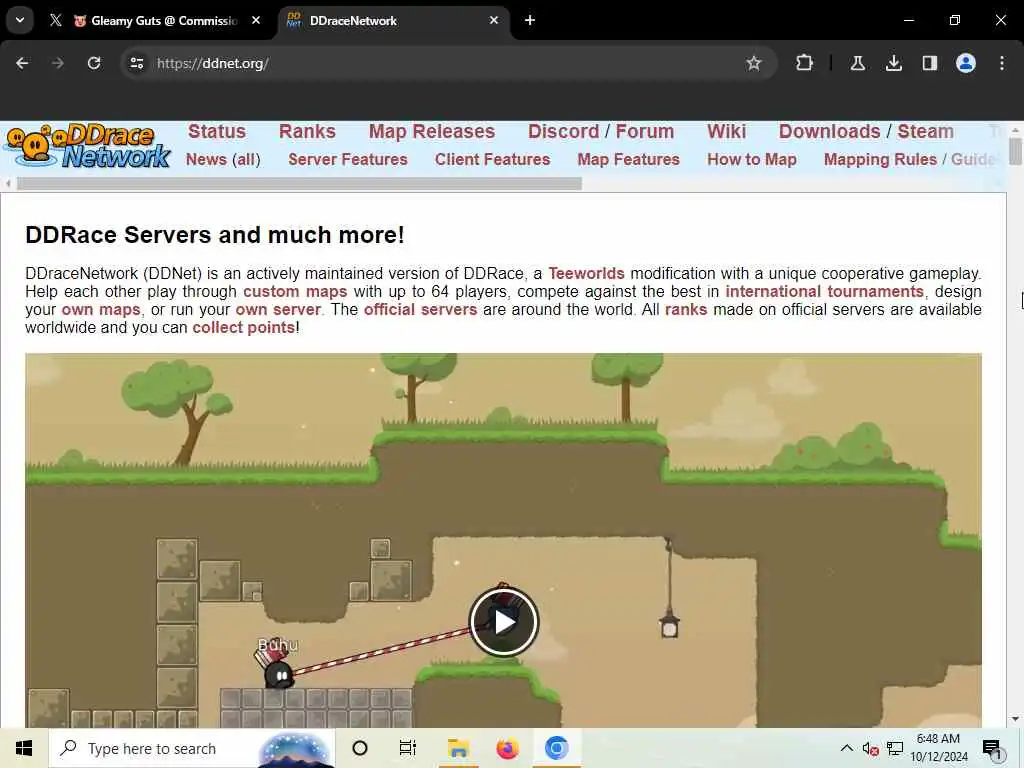The width and height of the screenshot is (1024, 768).
Task: Show hidden system tray icons
Action: tap(846, 748)
